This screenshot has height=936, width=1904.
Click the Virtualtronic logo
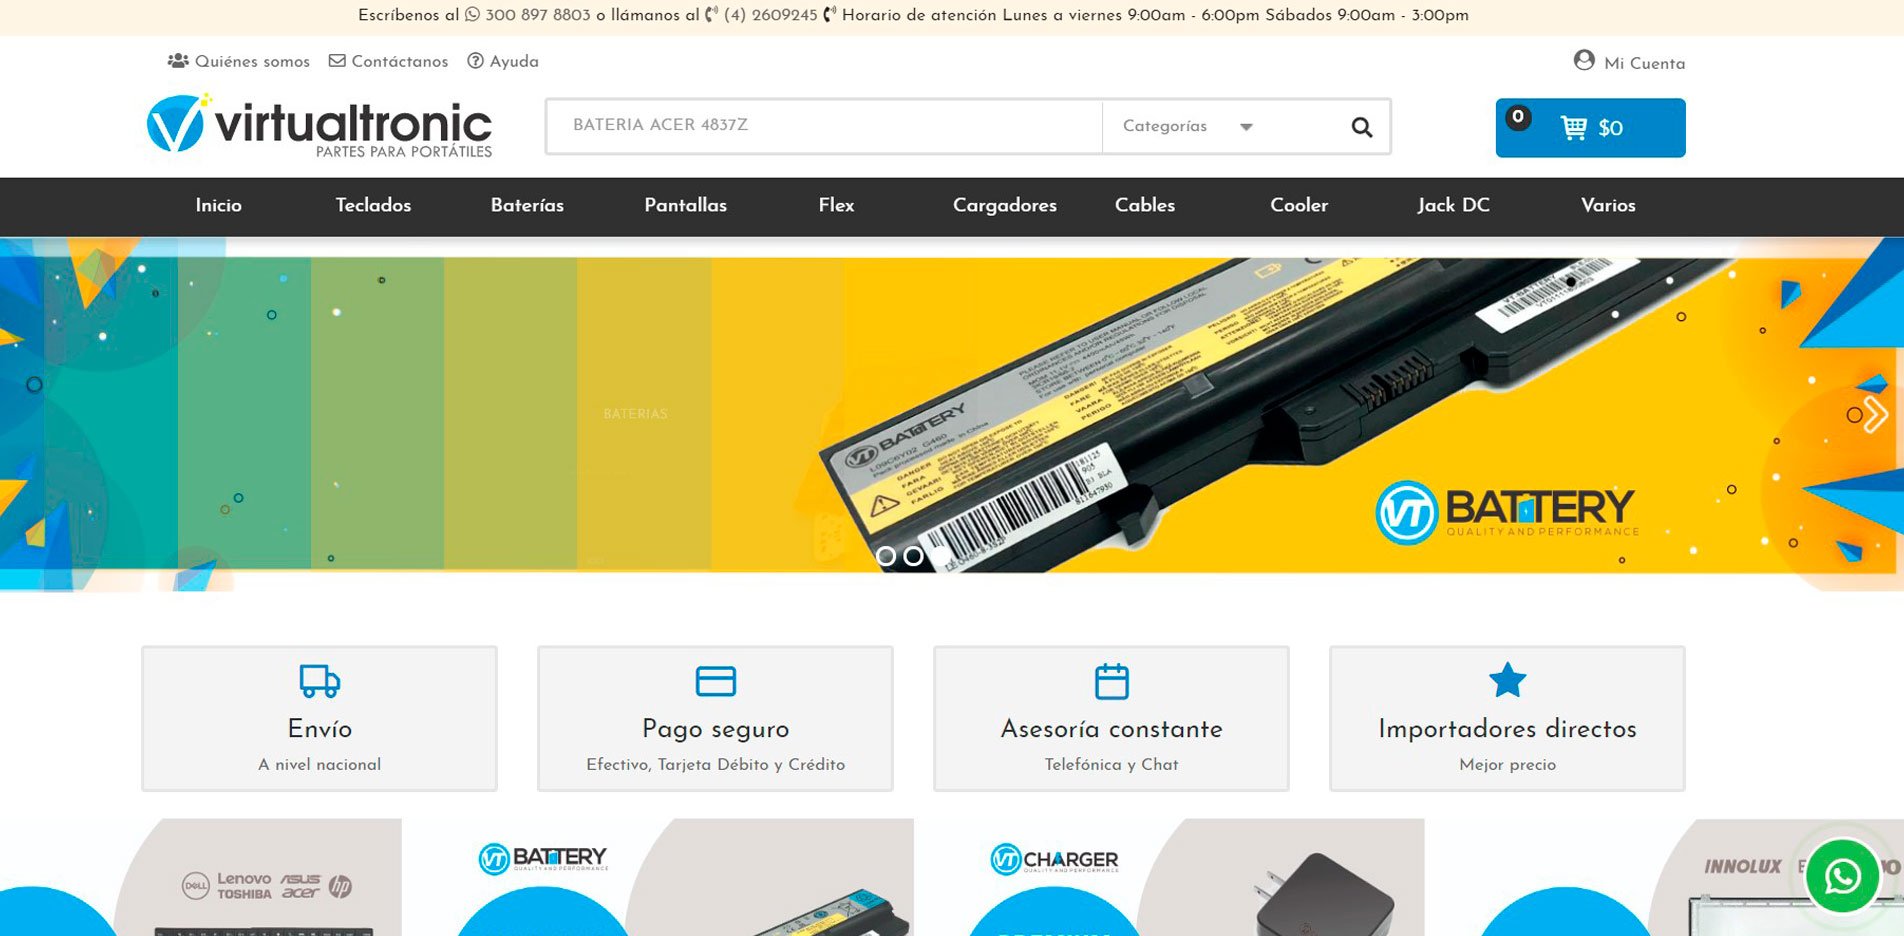point(319,126)
